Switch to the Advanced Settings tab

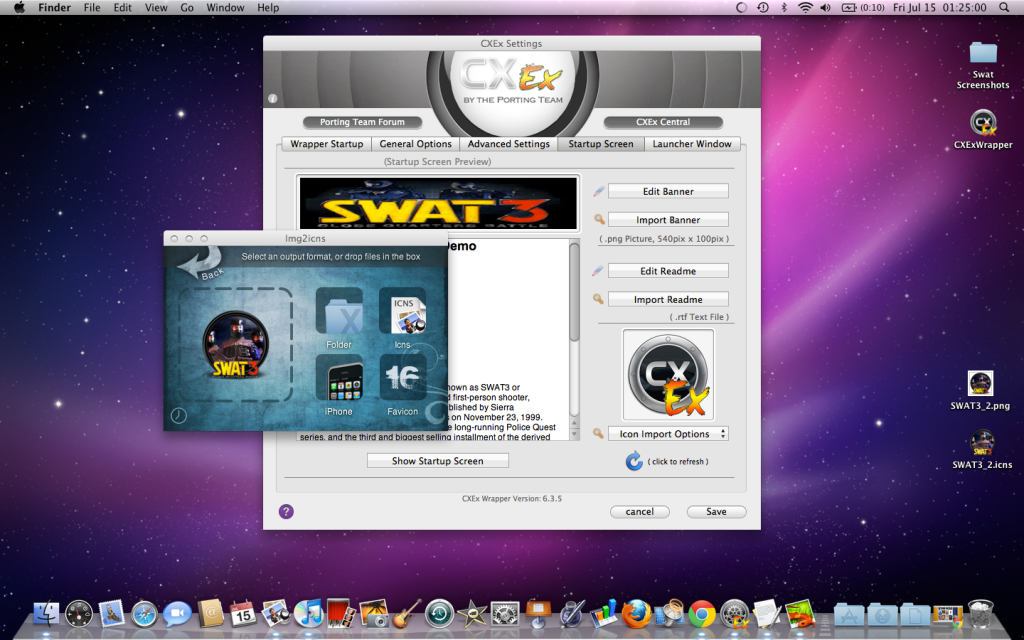(x=509, y=144)
